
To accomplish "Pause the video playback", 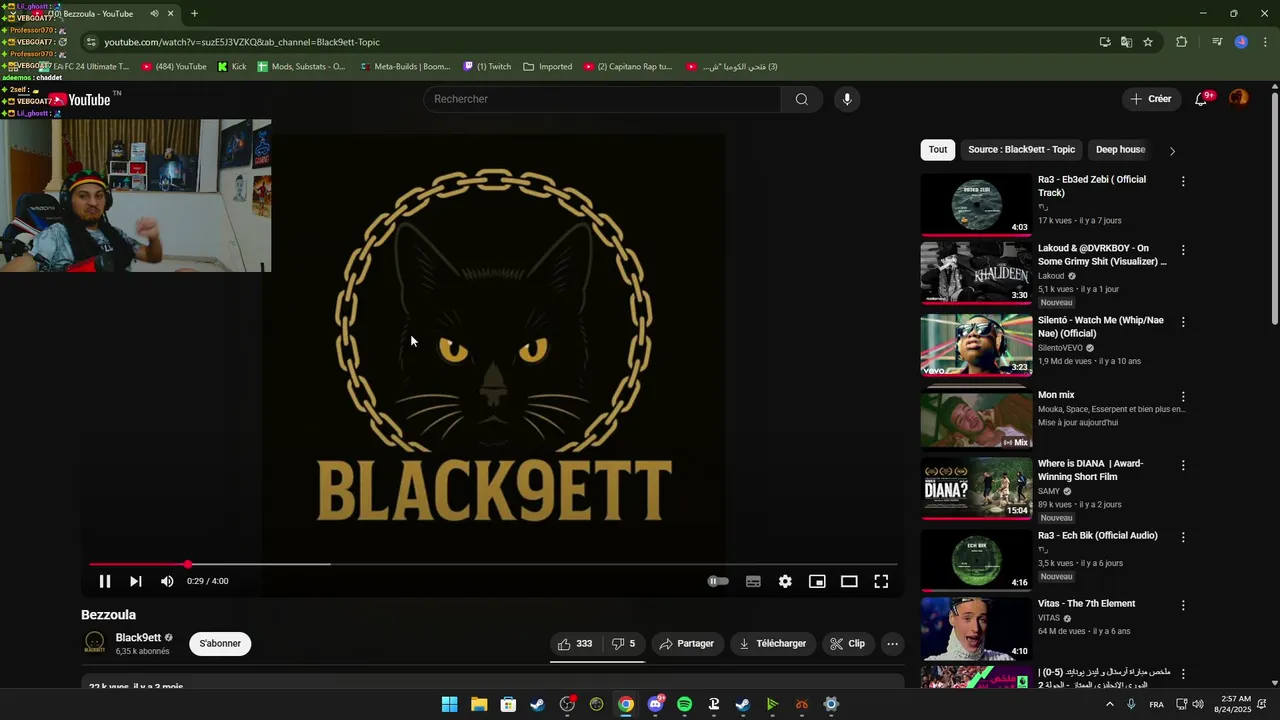I will coord(104,581).
